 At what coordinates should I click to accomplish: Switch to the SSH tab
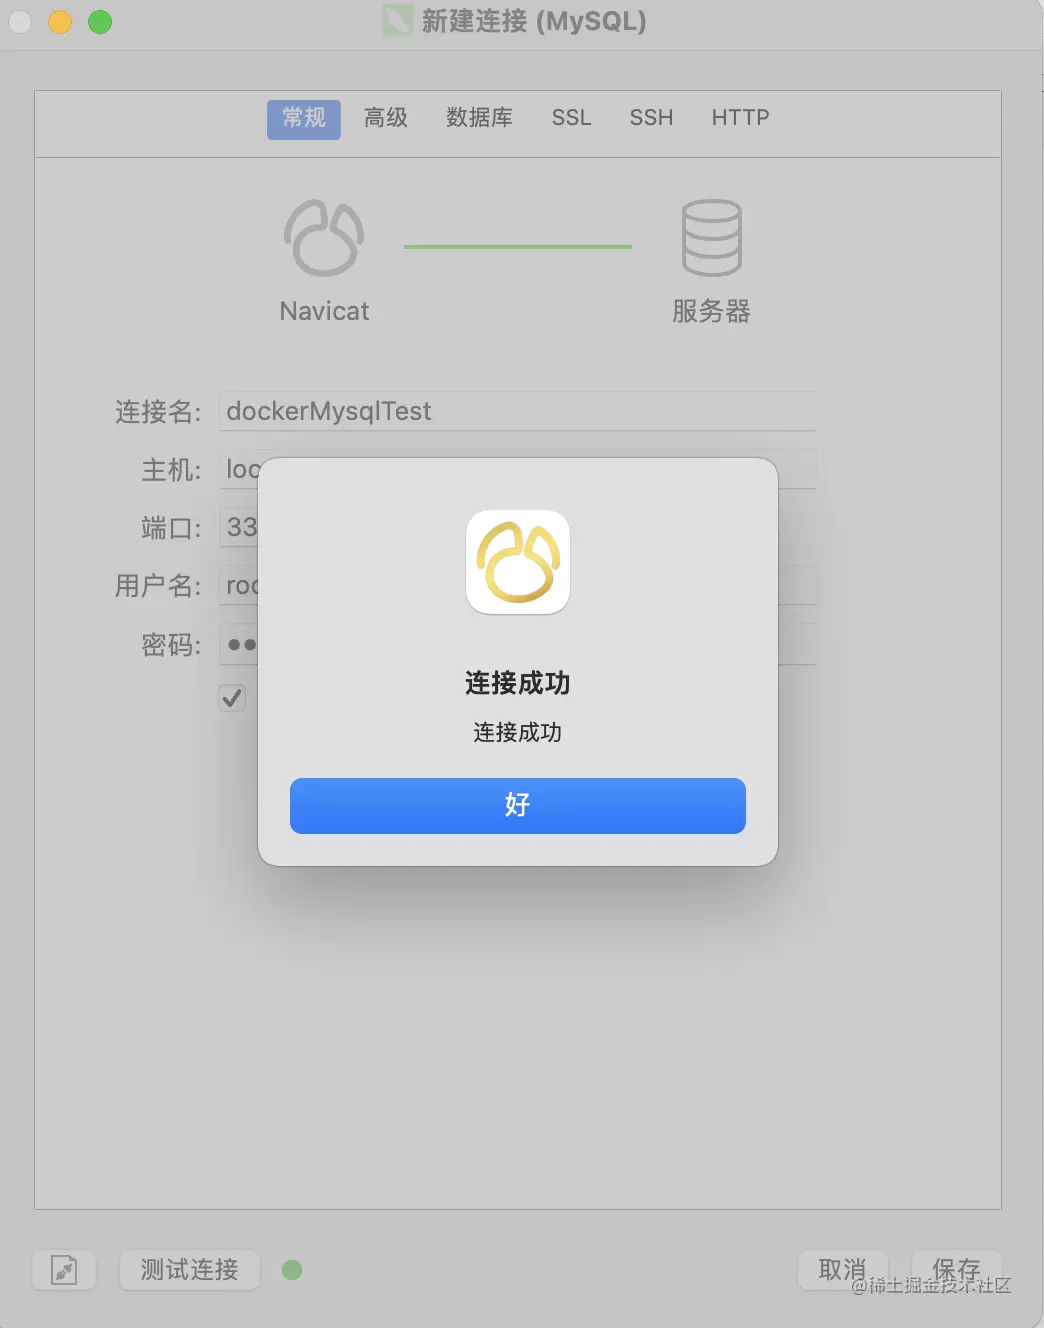tap(651, 118)
